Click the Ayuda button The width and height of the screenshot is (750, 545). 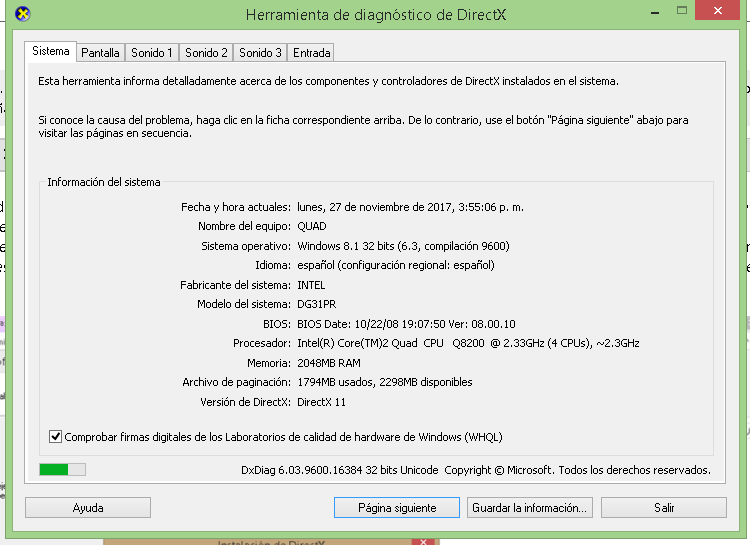pyautogui.click(x=88, y=508)
